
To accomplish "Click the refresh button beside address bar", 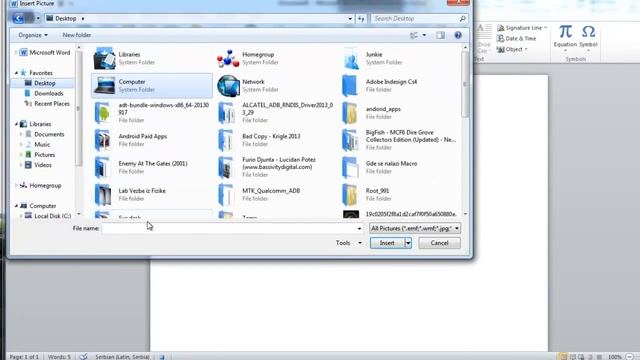I will [x=361, y=18].
